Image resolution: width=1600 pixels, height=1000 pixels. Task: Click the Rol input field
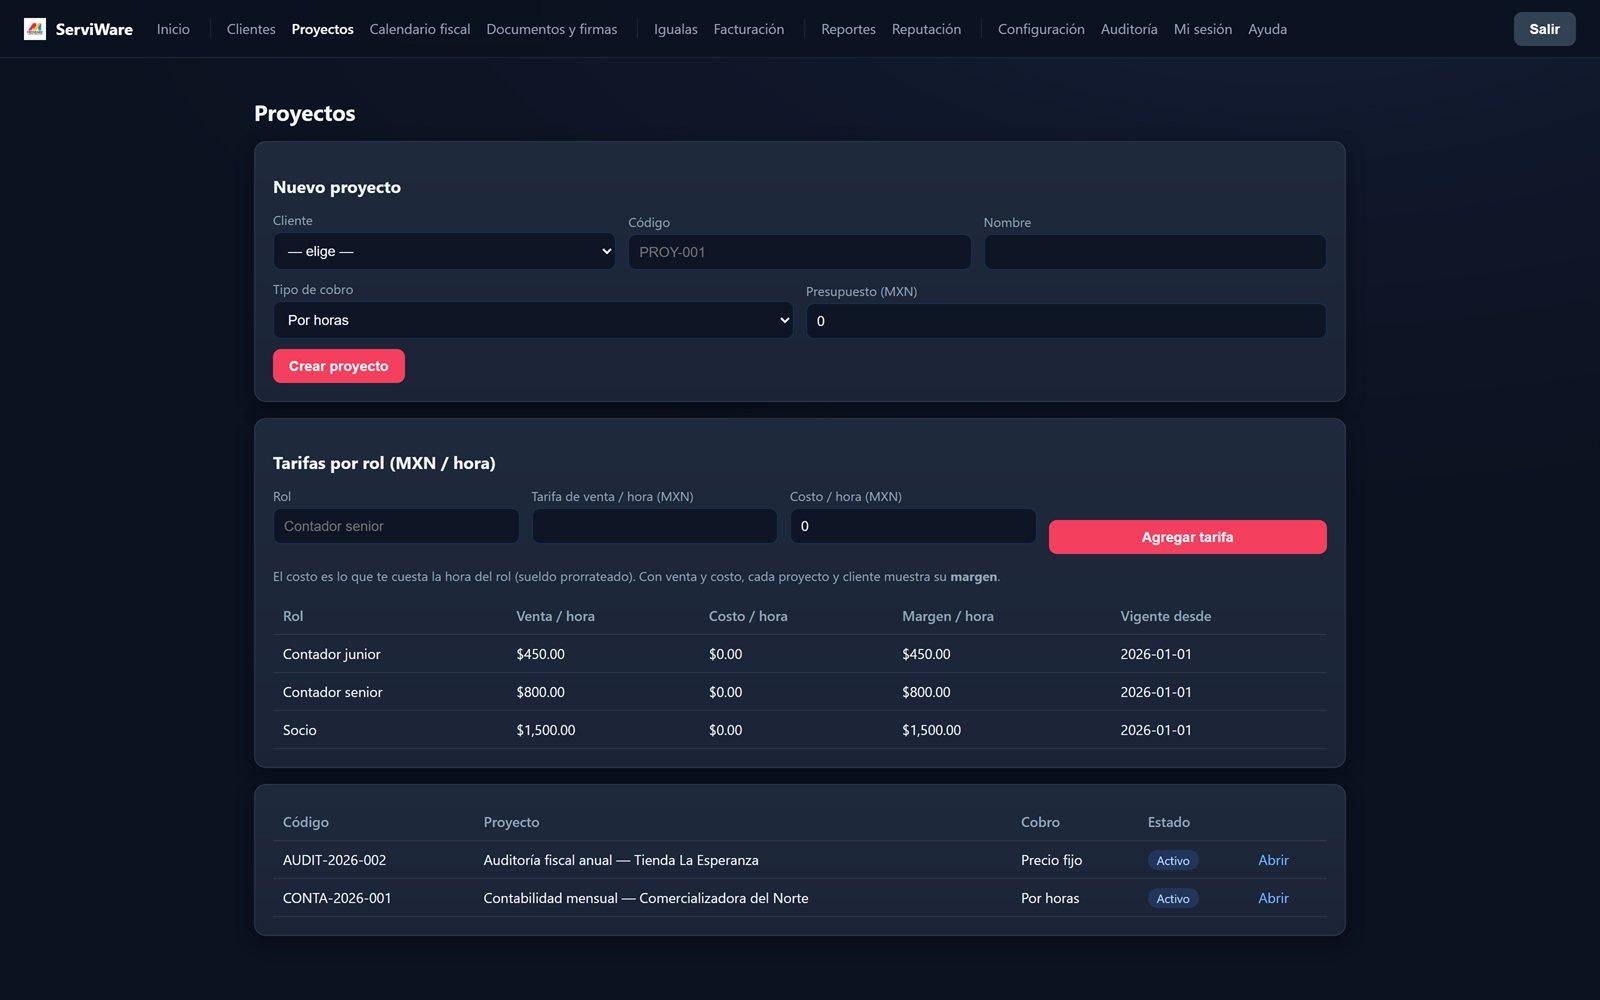396,526
